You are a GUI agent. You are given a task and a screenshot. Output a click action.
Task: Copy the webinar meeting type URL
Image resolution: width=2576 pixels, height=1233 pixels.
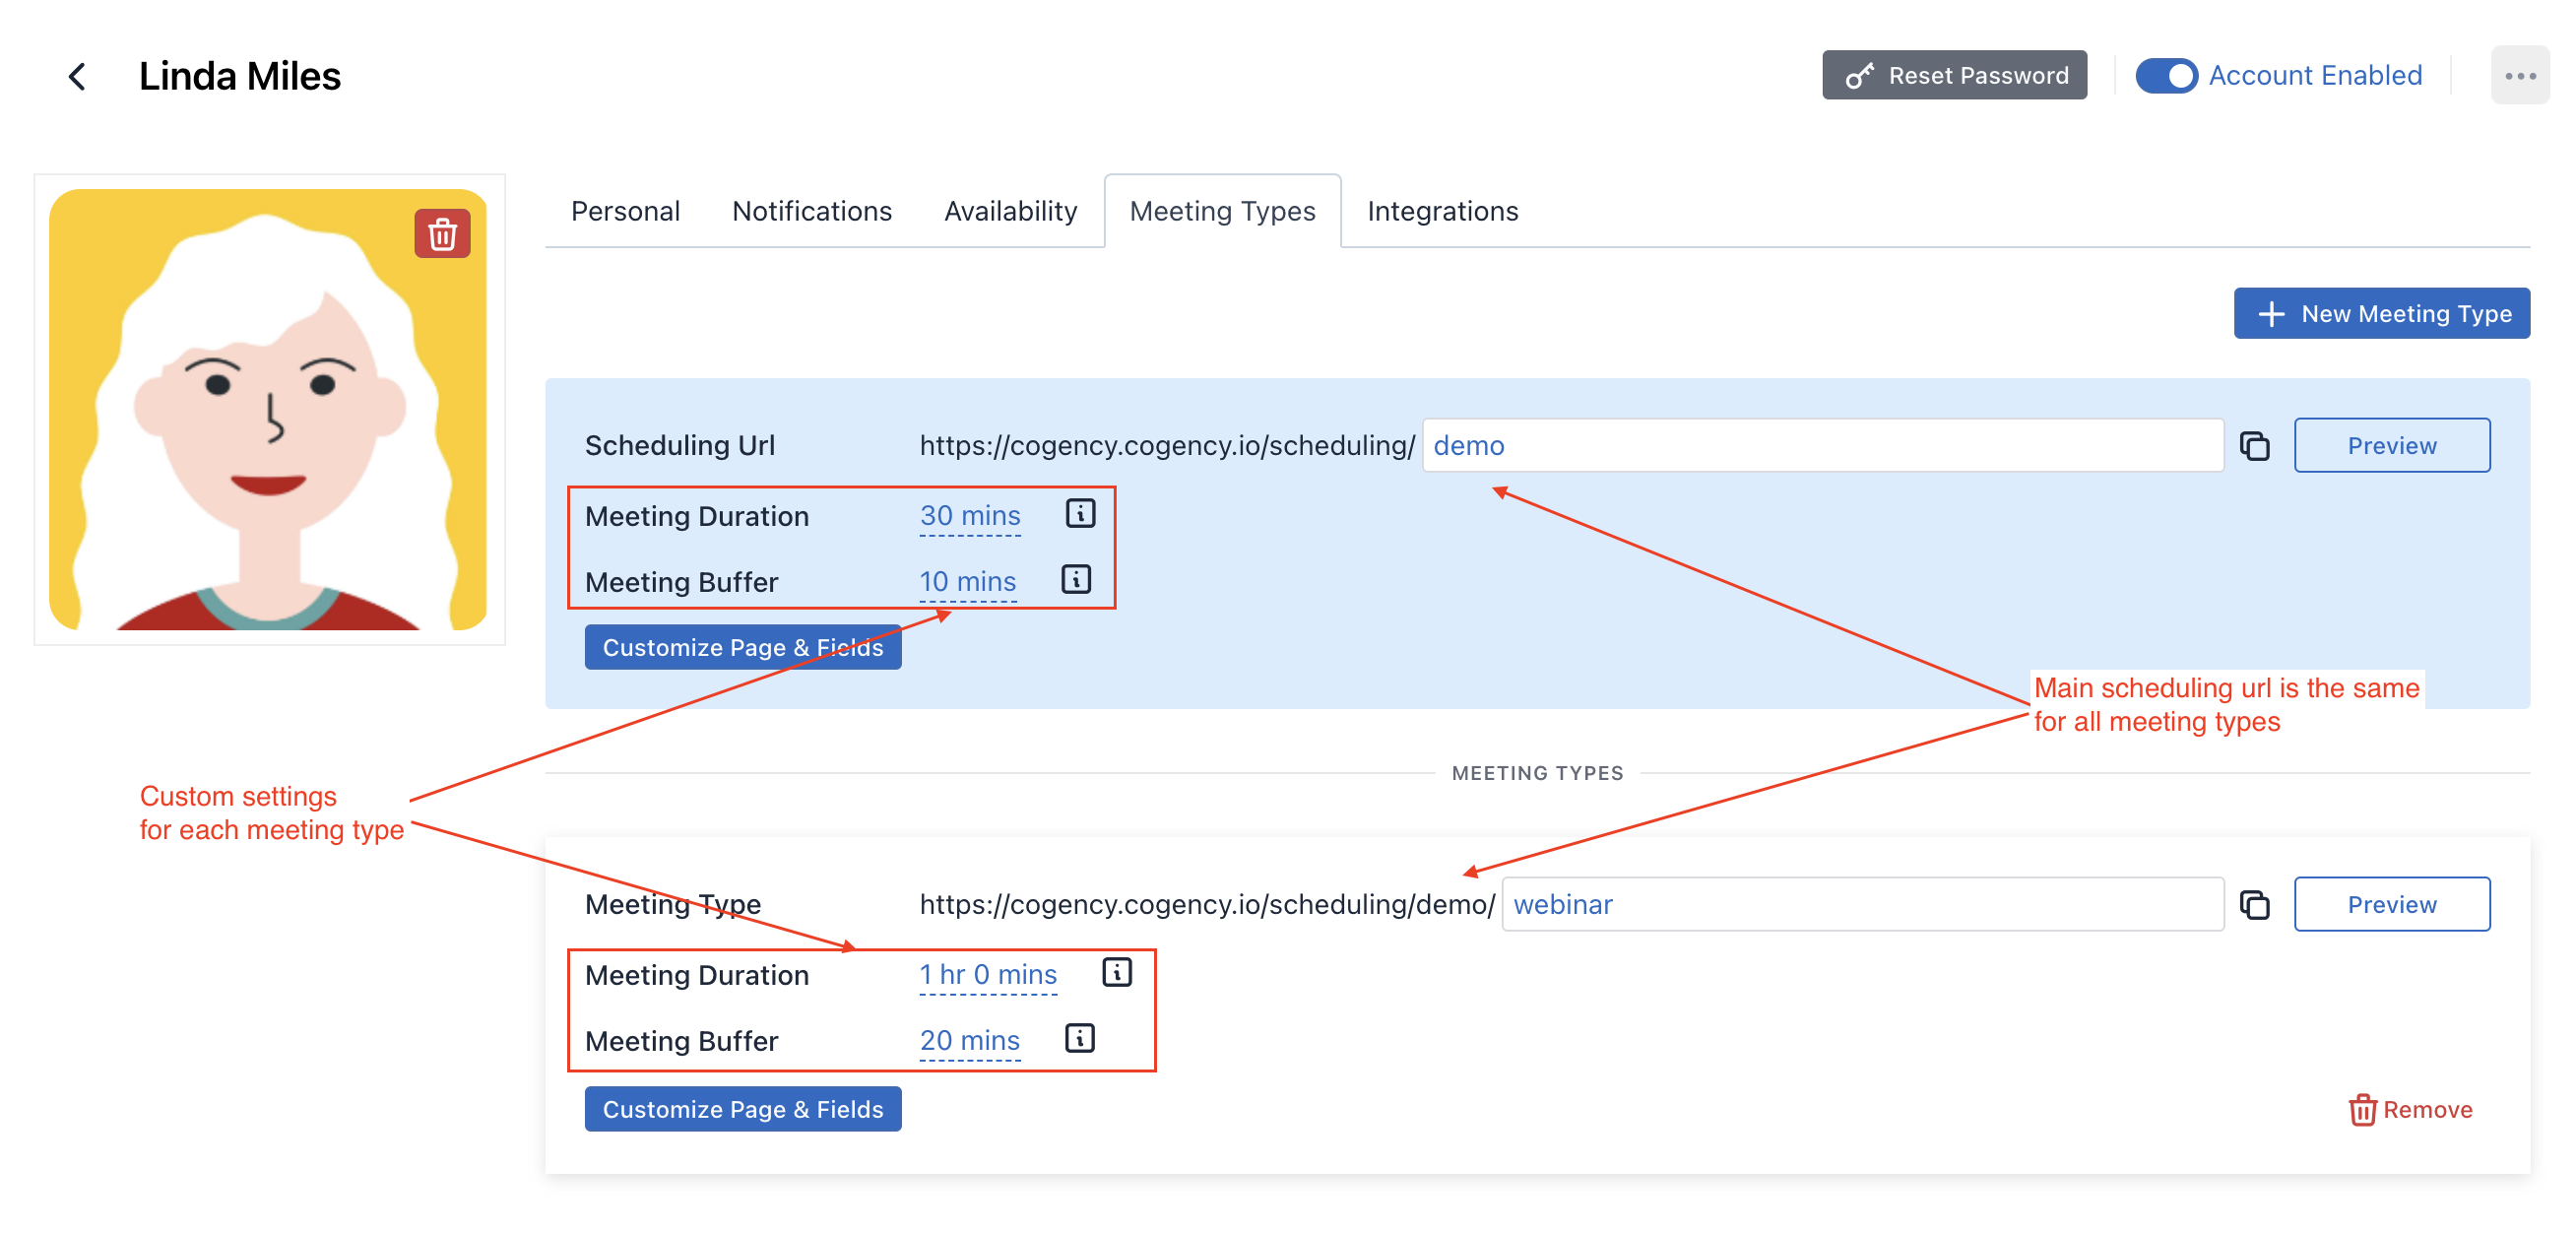click(2254, 905)
